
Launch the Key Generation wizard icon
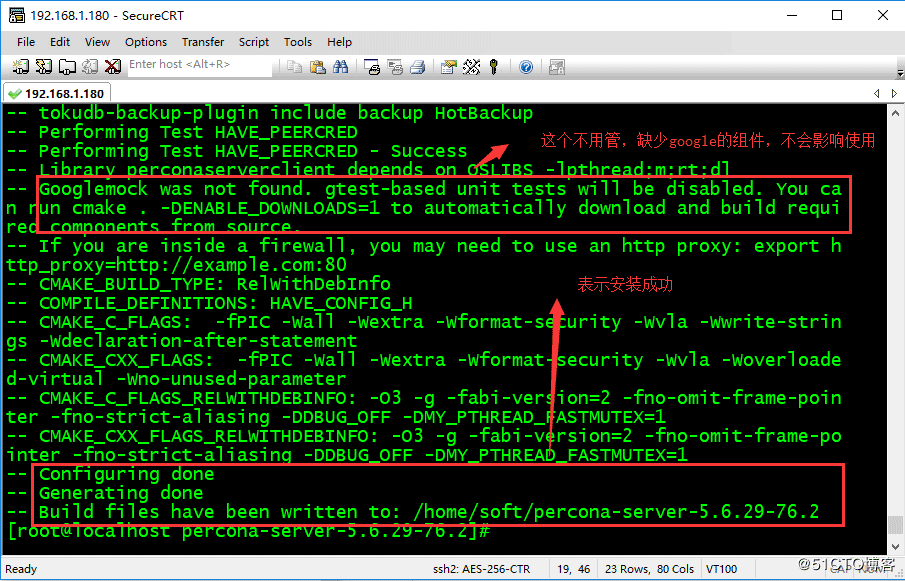(x=470, y=67)
